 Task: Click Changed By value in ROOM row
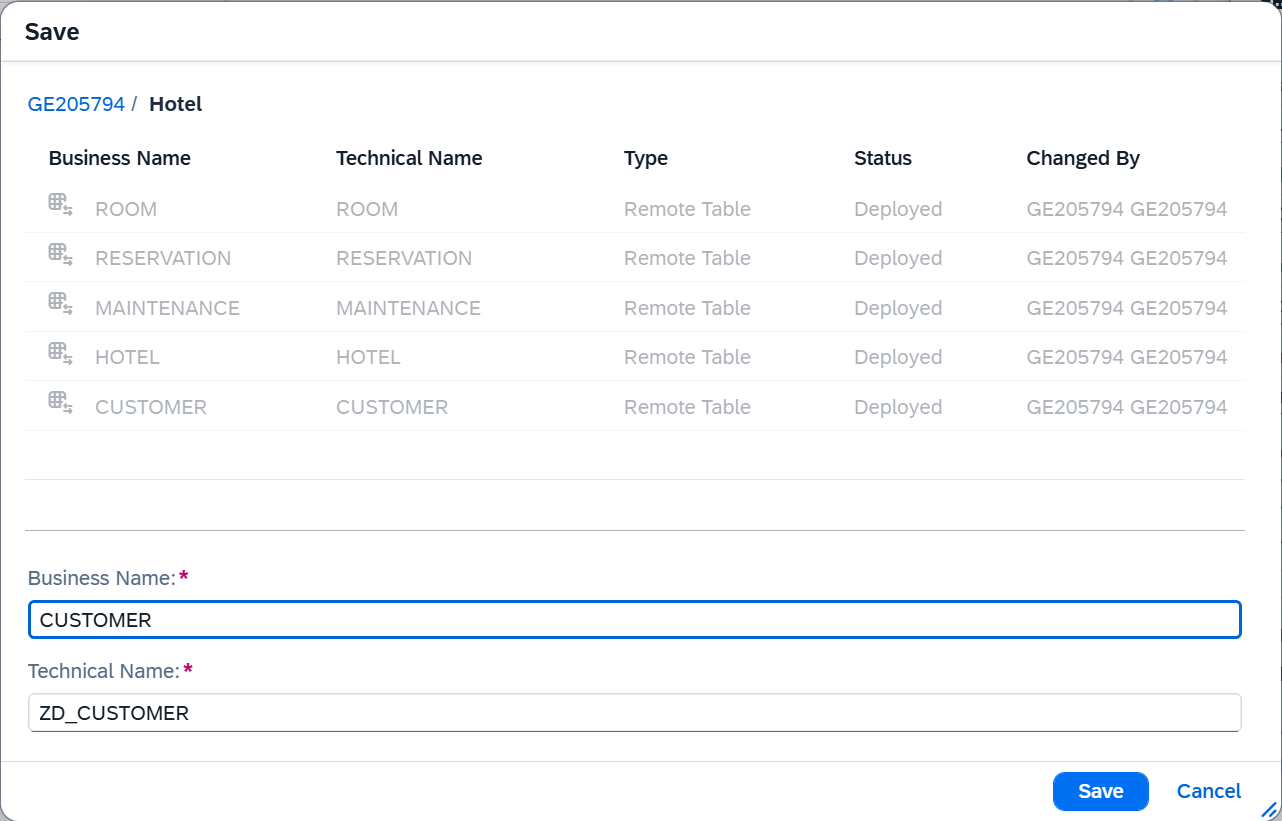[1127, 209]
